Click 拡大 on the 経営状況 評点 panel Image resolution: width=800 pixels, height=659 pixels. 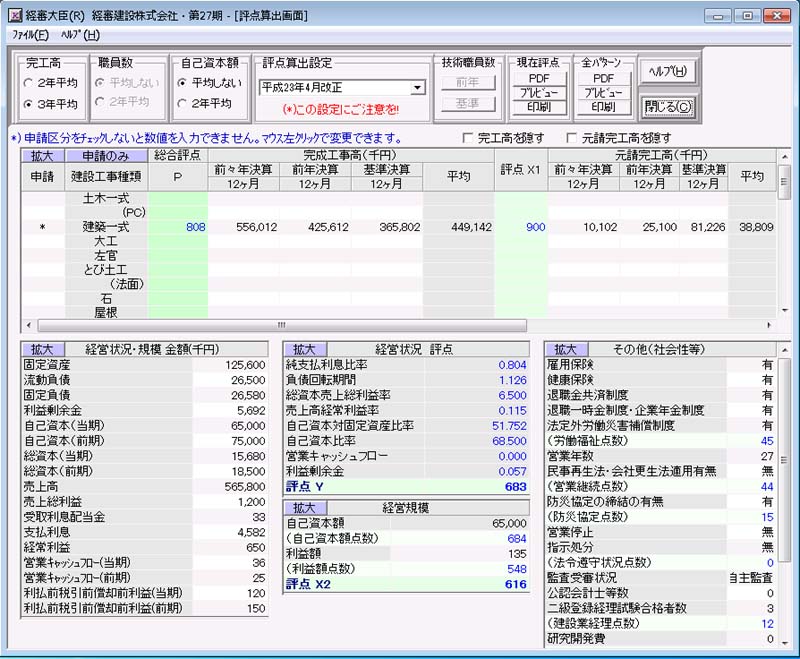tap(306, 349)
